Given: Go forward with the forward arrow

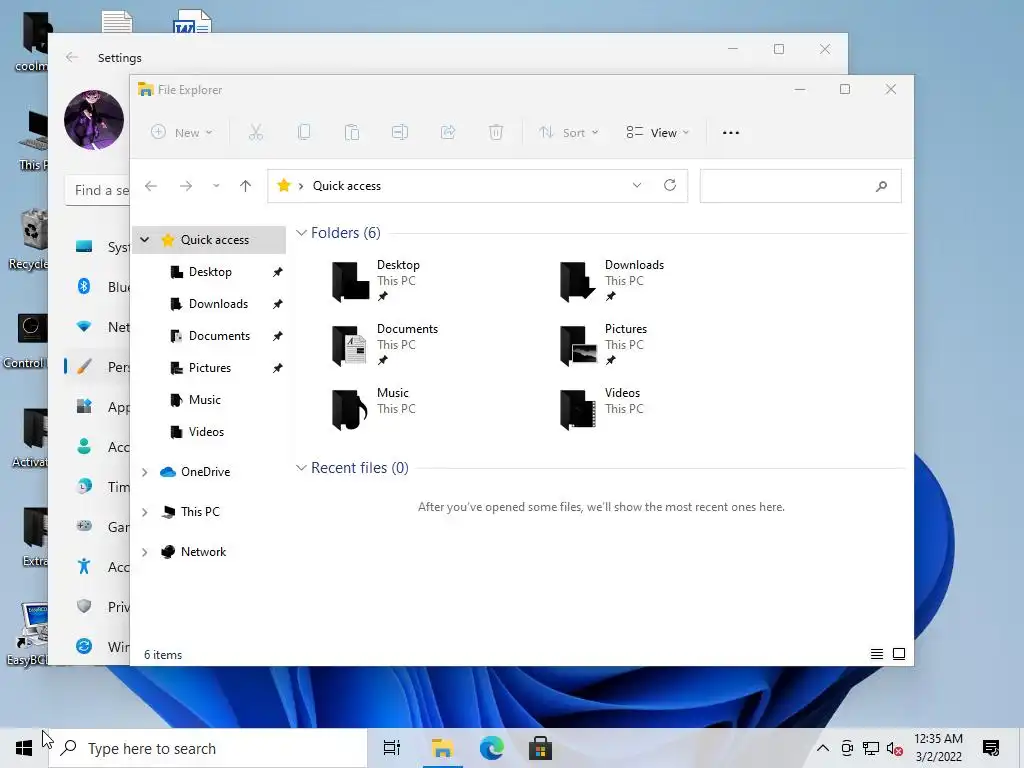Looking at the screenshot, I should coord(186,186).
